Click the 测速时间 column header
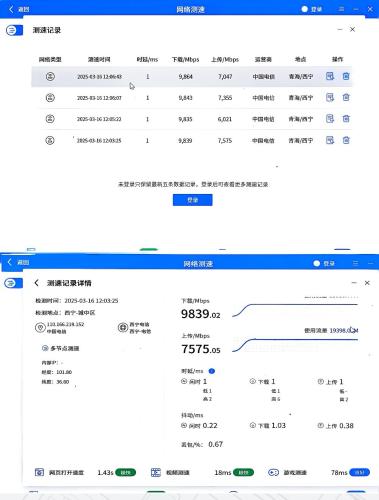 tap(99, 60)
